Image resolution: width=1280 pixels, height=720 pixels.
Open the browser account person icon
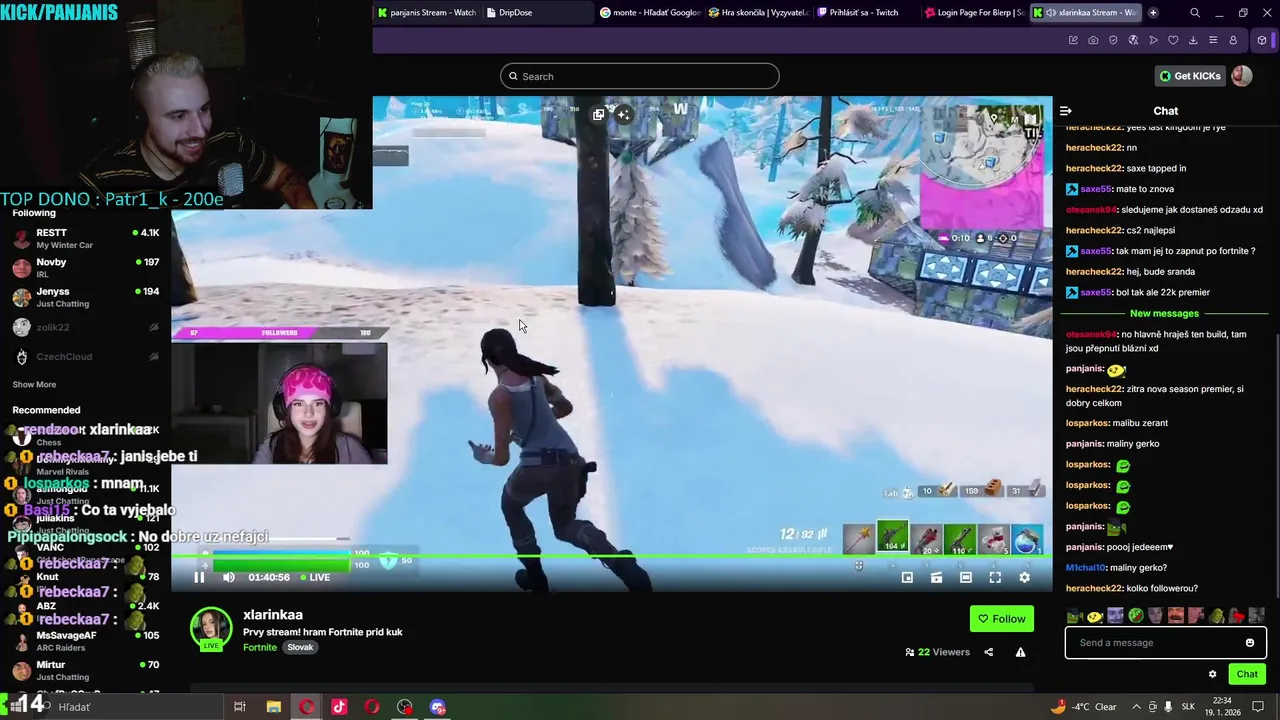[1233, 40]
